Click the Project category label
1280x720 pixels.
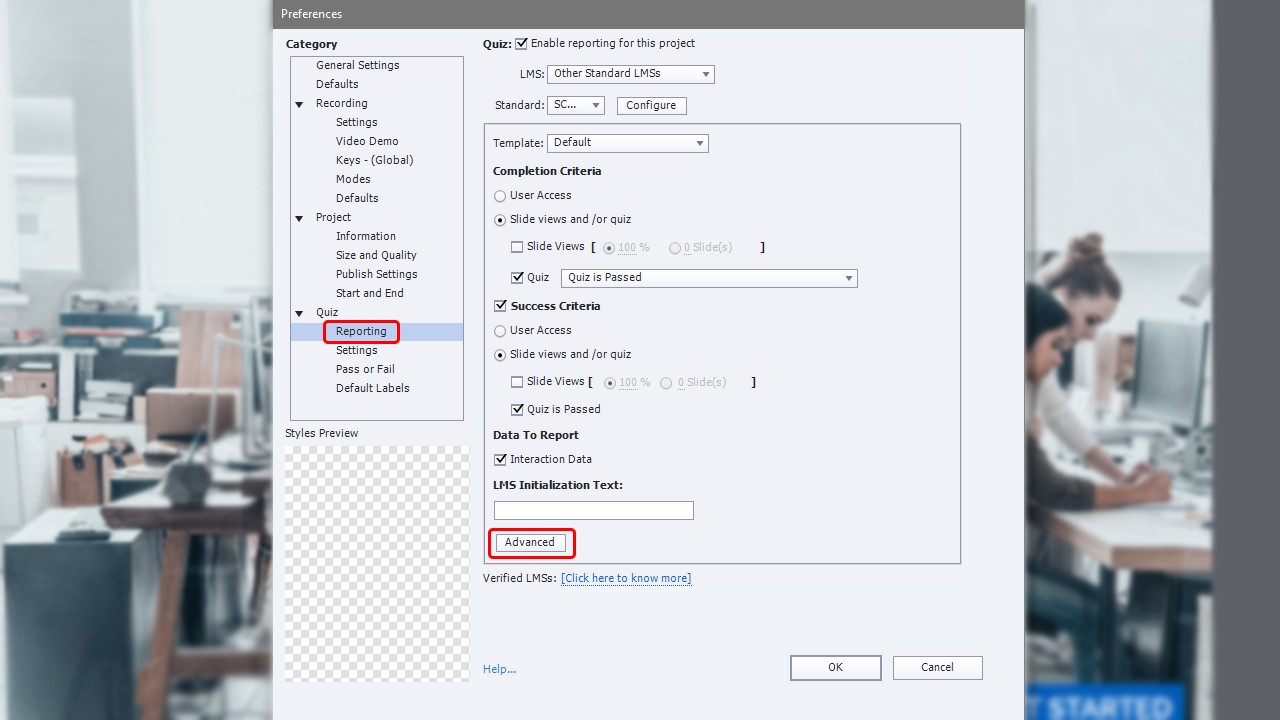click(333, 217)
